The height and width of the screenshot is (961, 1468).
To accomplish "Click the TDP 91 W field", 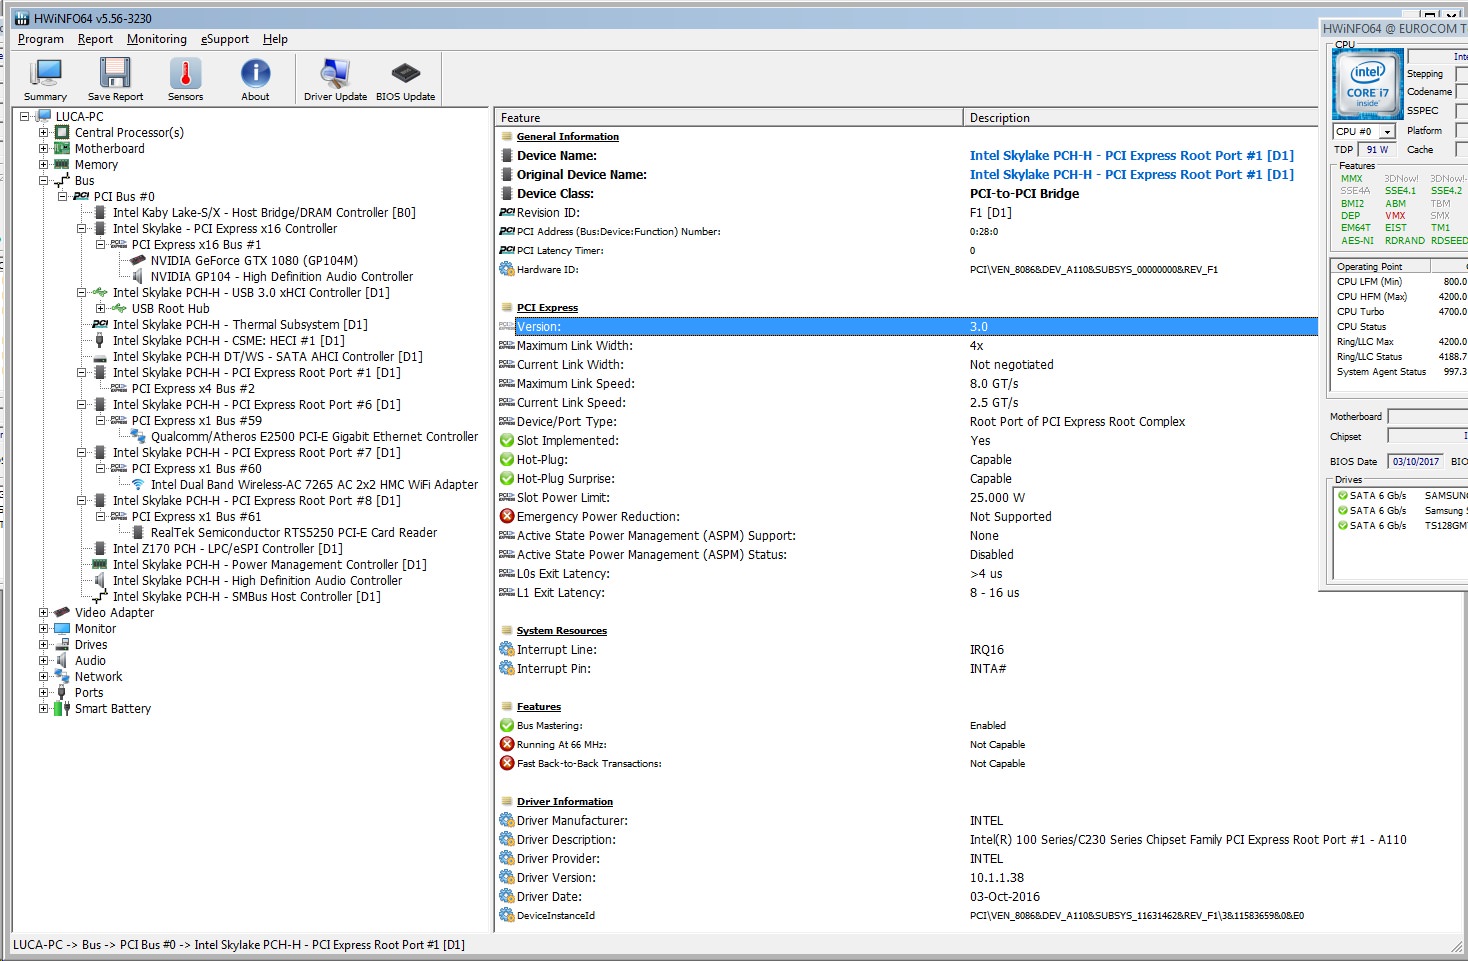I will [1378, 149].
